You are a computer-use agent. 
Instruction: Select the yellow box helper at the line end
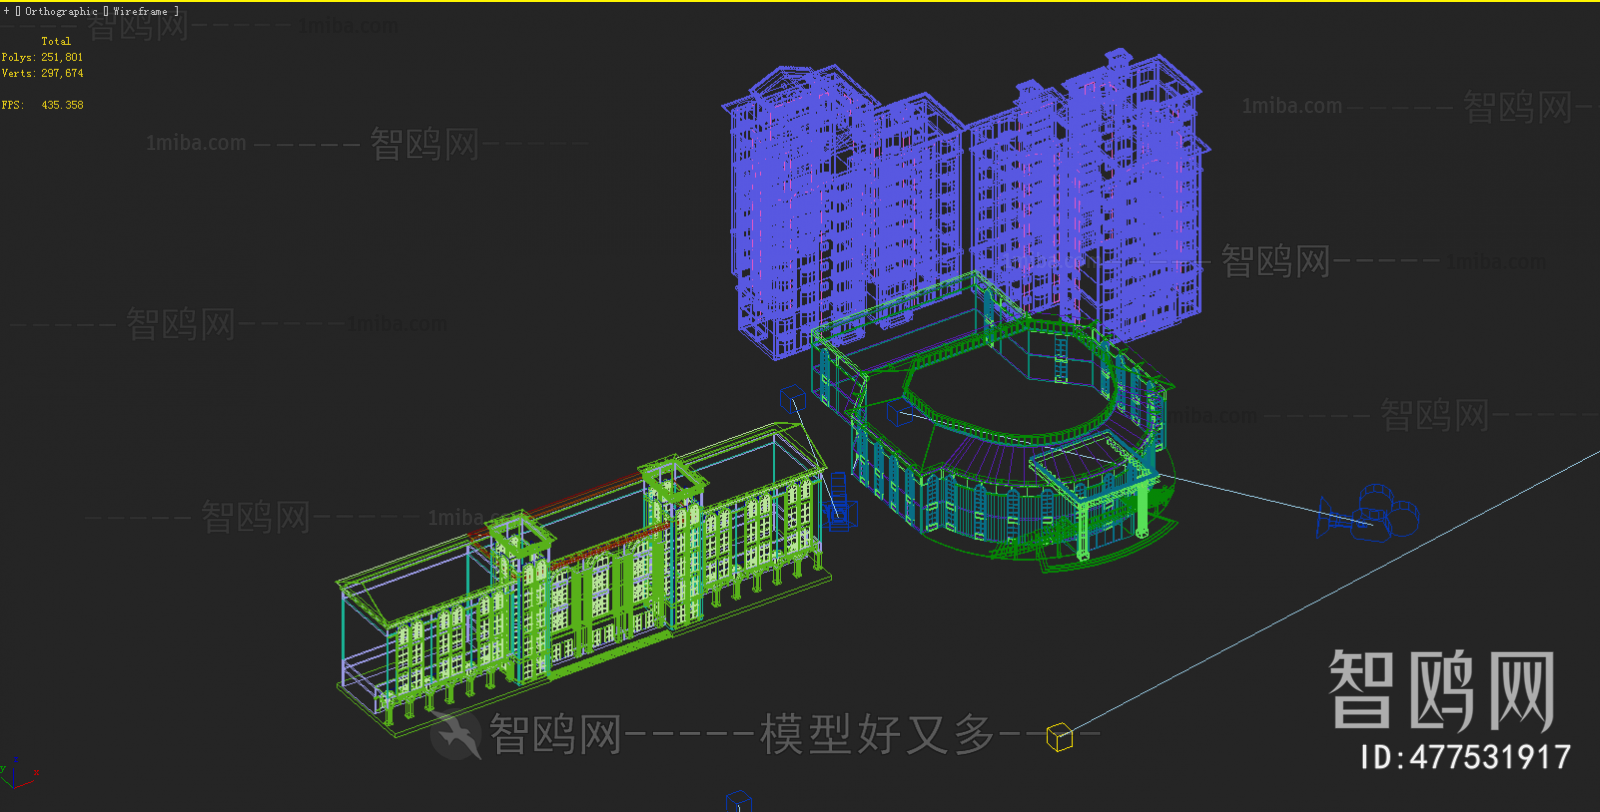pos(1059,737)
